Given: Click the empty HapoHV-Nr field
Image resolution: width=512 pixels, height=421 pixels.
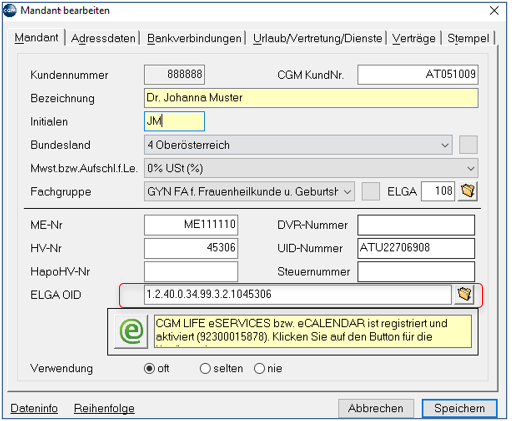Looking at the screenshot, I should 191,272.
